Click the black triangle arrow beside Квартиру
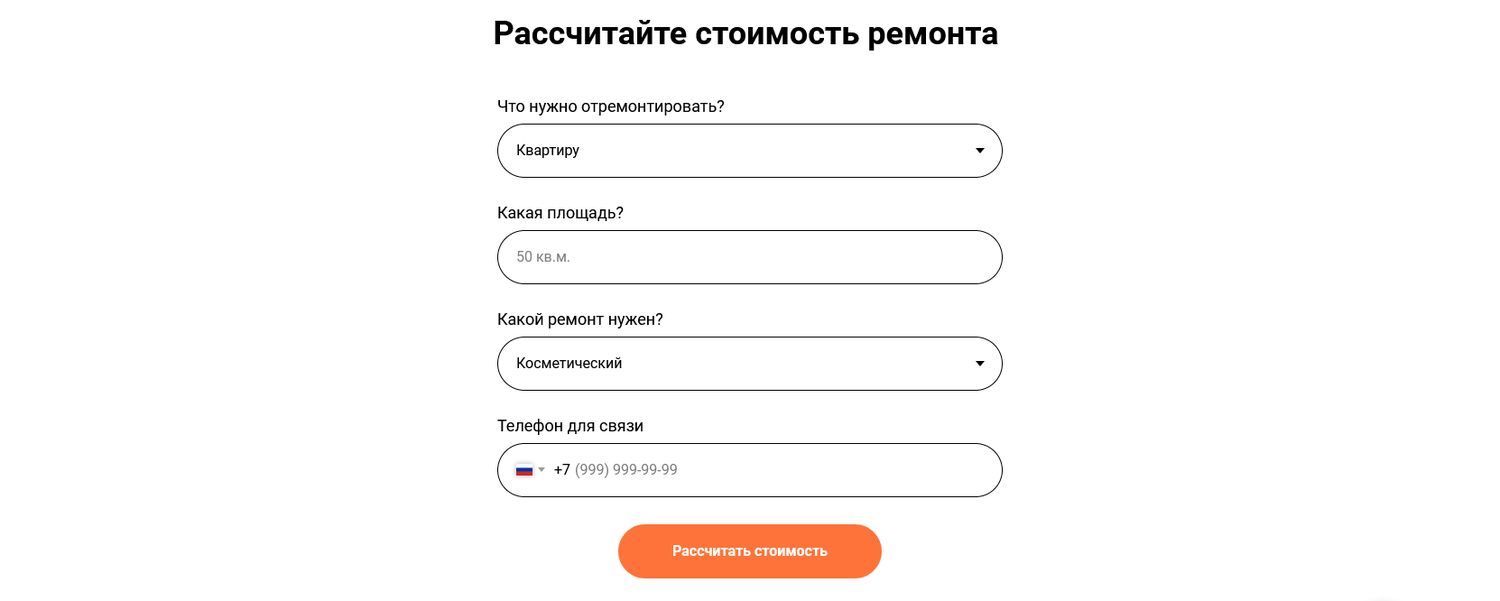This screenshot has width=1500, height=601. coord(980,151)
